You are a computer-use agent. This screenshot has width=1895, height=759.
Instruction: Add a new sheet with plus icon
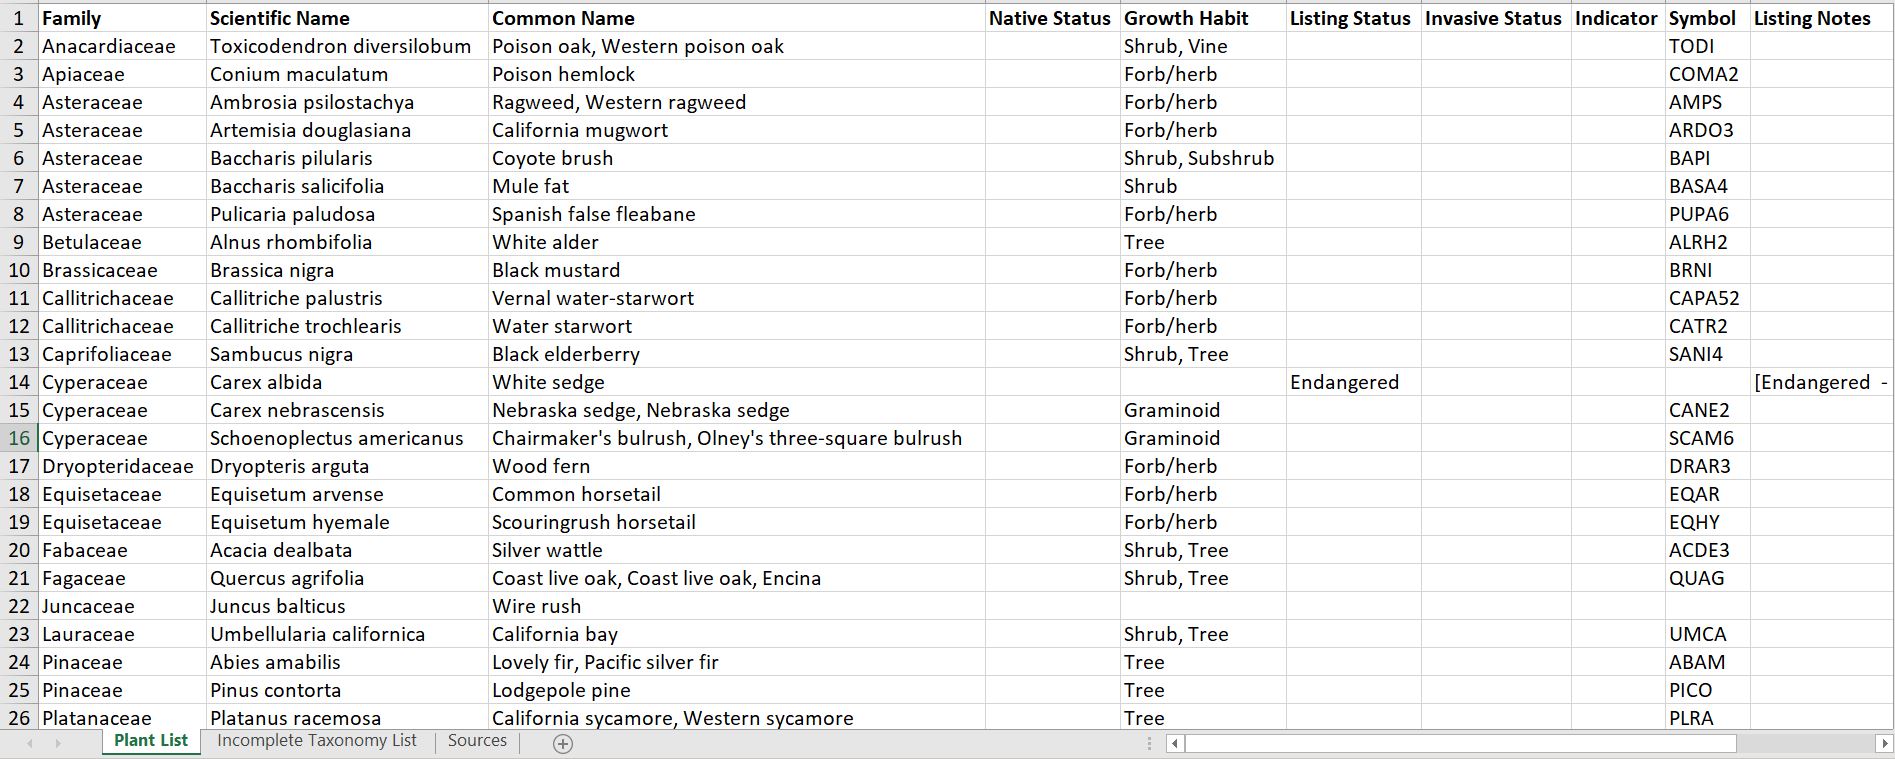563,743
